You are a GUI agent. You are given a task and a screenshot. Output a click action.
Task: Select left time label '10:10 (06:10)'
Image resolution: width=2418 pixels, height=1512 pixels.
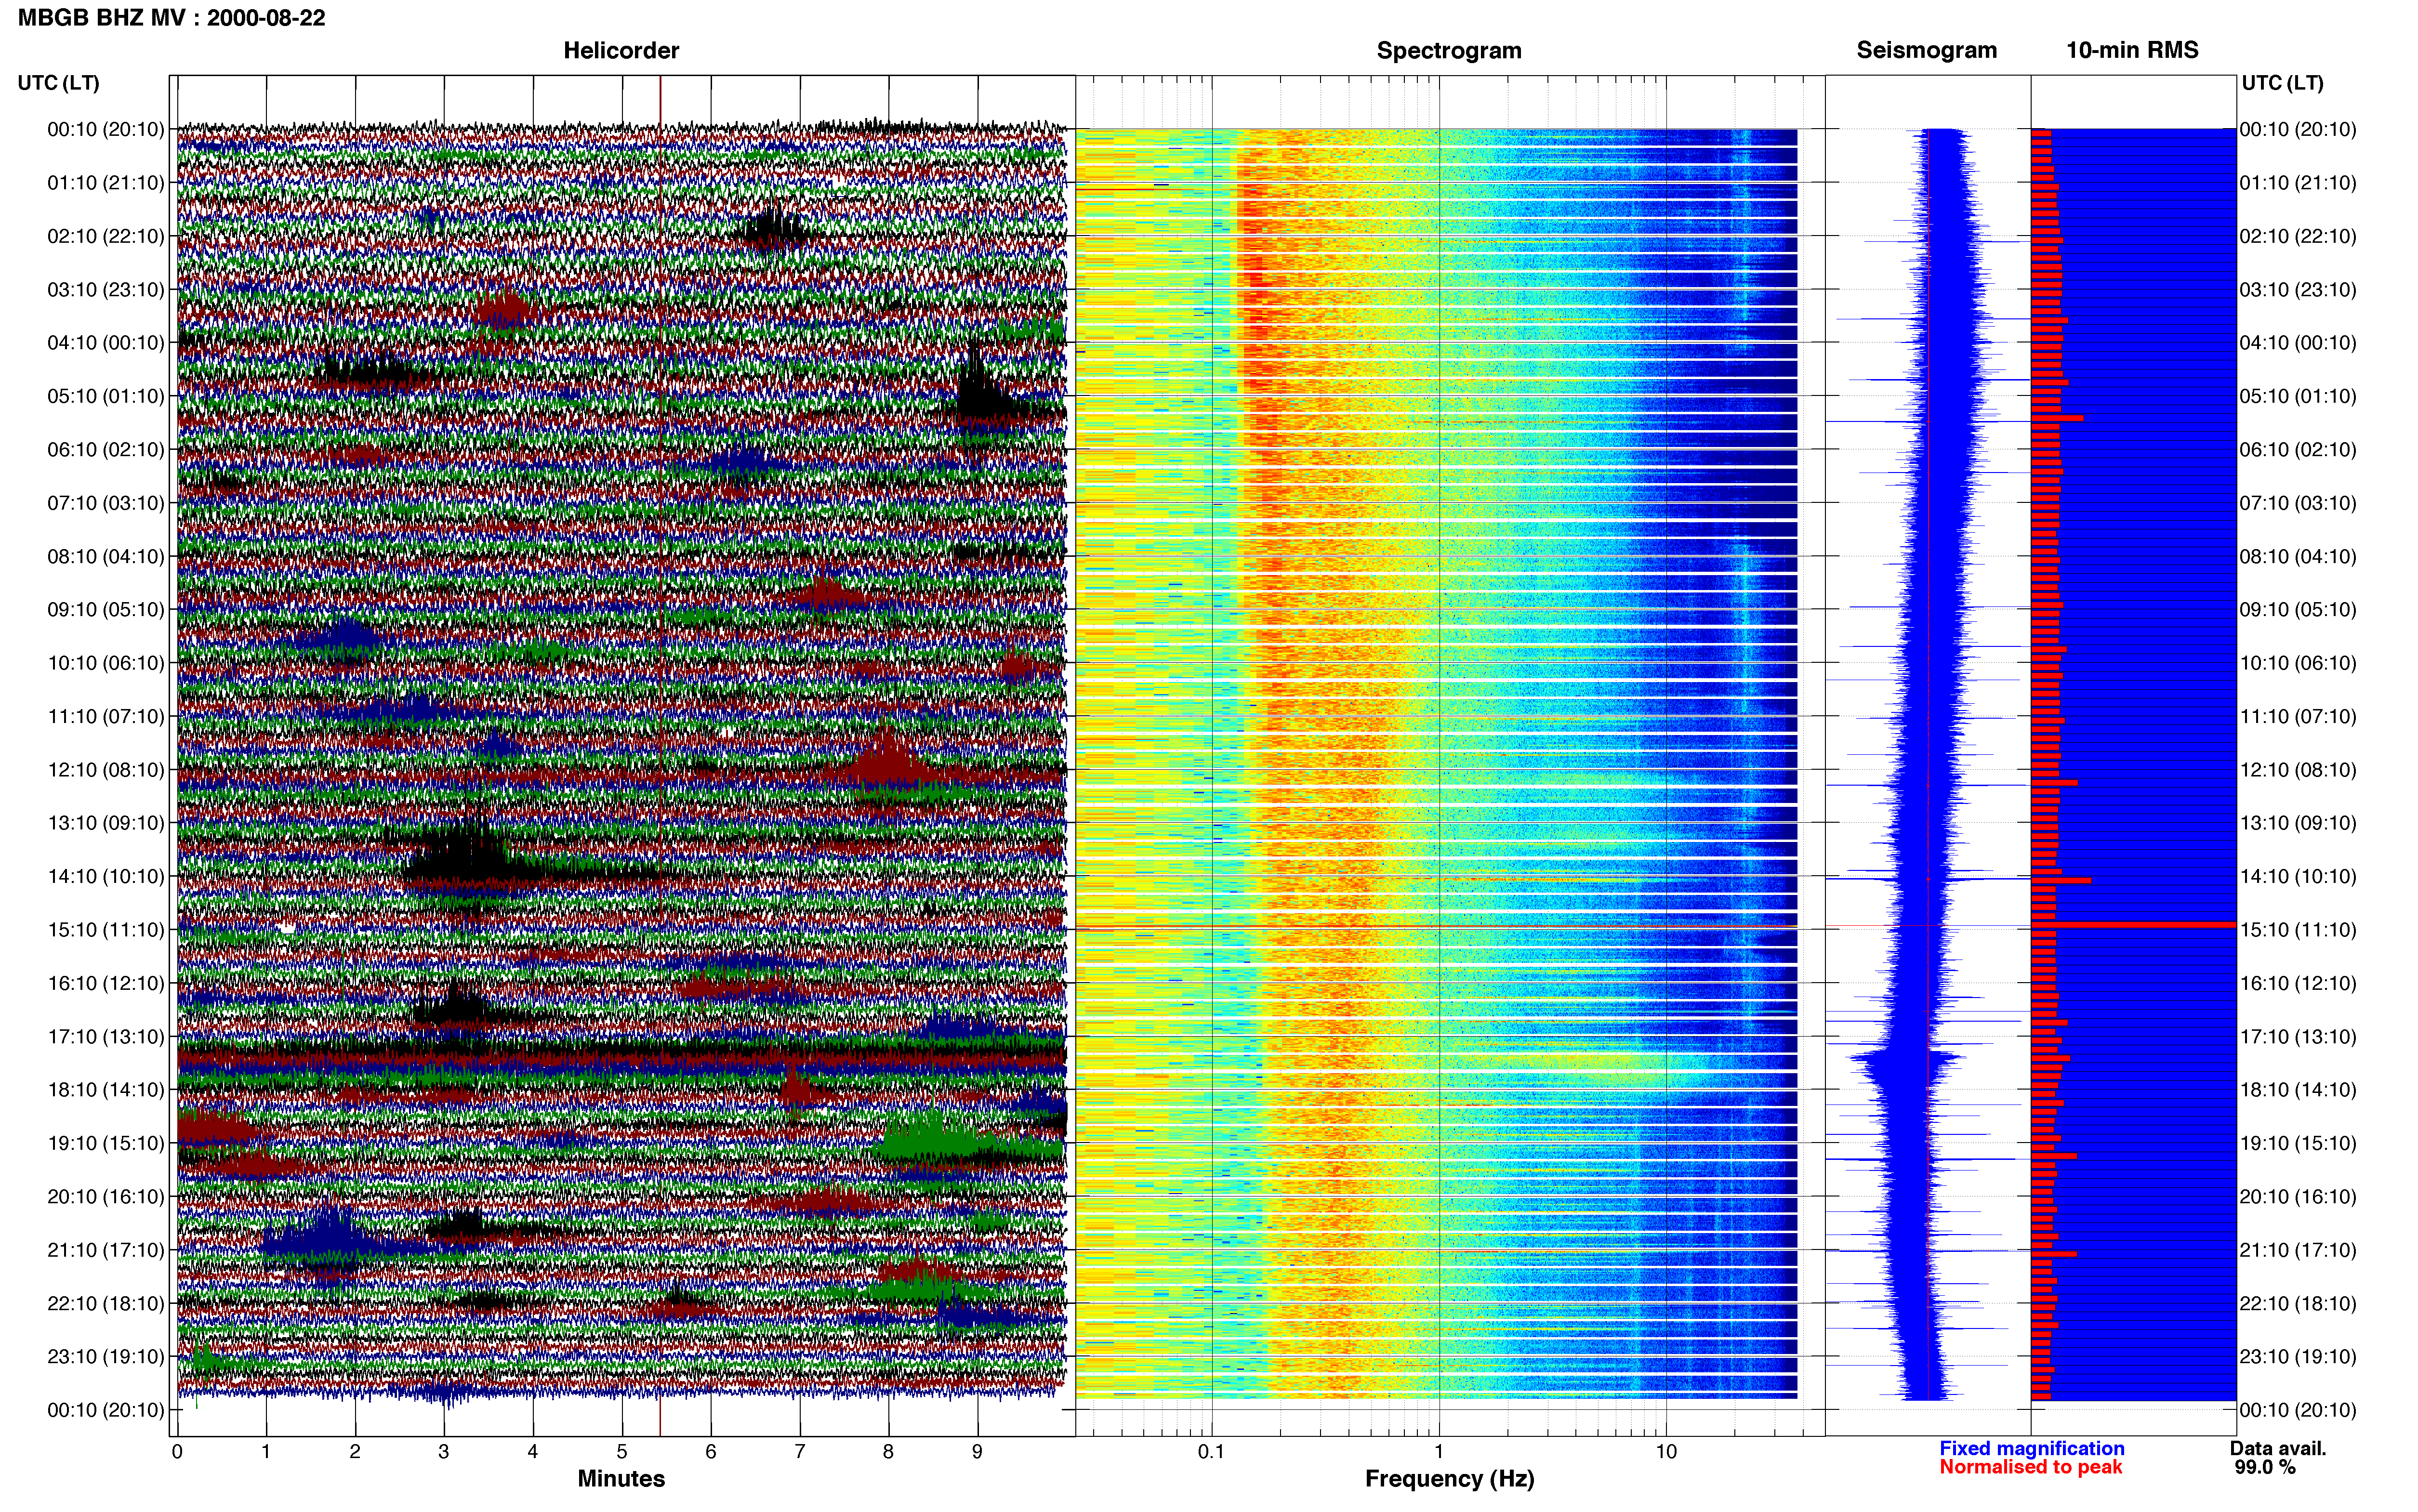pyautogui.click(x=106, y=663)
